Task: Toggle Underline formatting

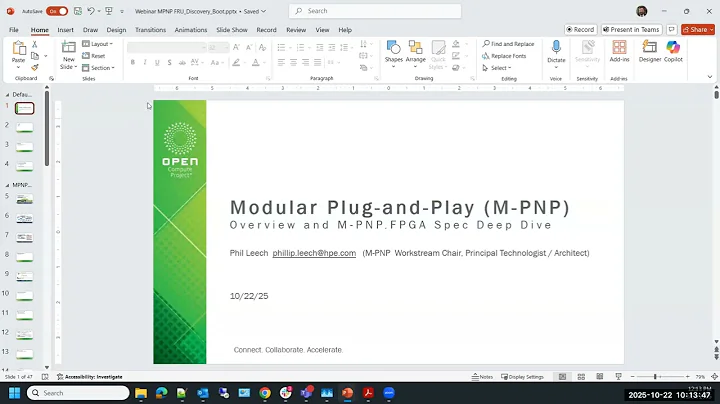Action: click(157, 62)
